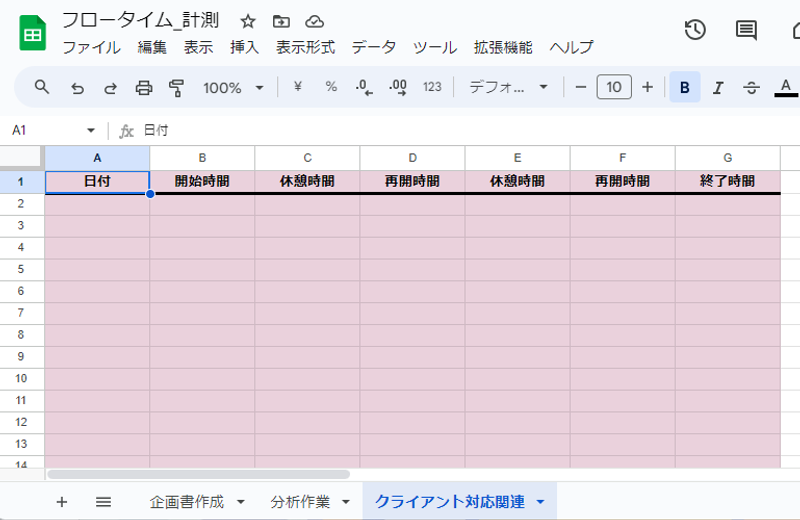Select cell 開始時間 in B1
The image size is (800, 520).
(202, 182)
